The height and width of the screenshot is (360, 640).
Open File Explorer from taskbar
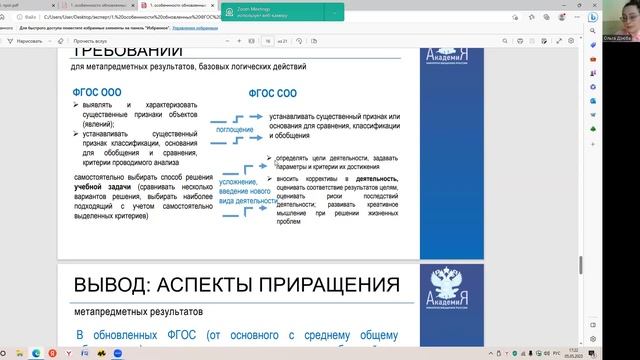click(x=19, y=353)
